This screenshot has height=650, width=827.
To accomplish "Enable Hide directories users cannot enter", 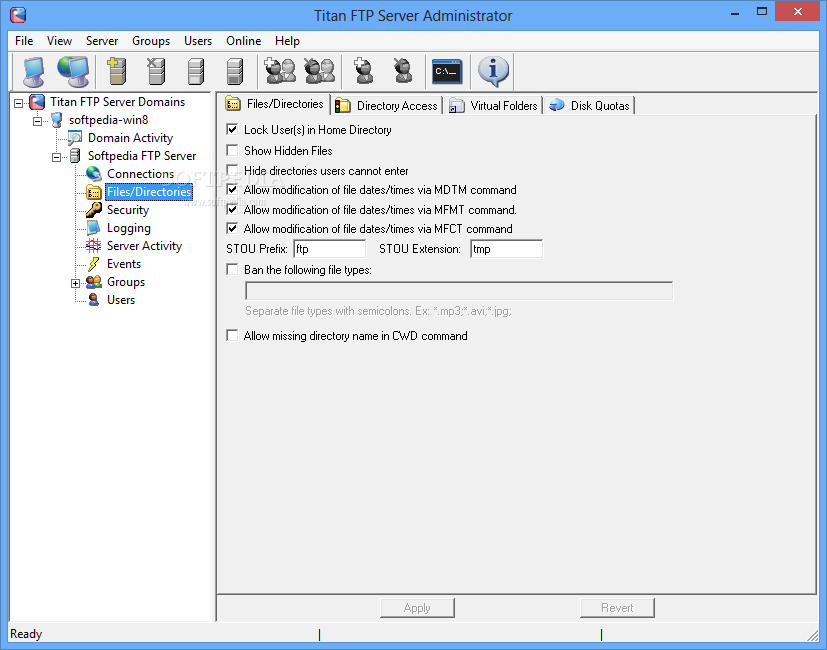I will click(232, 170).
